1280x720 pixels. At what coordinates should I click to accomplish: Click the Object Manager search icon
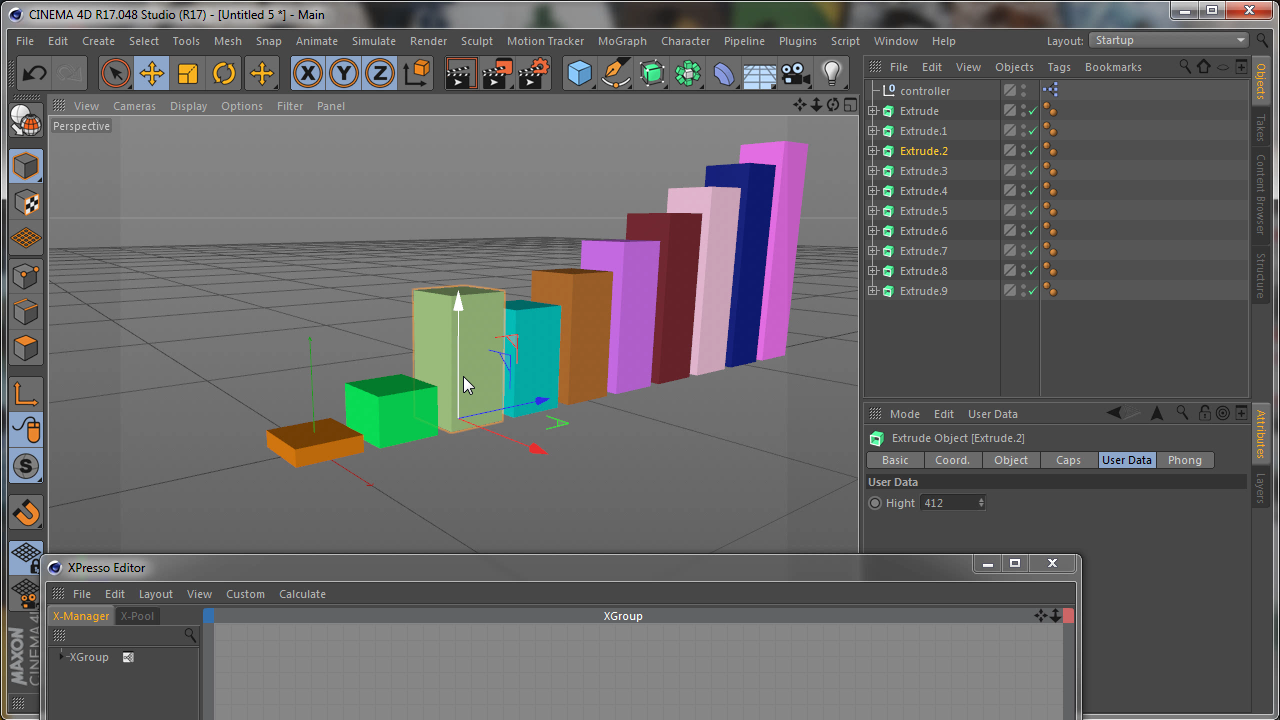pyautogui.click(x=1185, y=67)
